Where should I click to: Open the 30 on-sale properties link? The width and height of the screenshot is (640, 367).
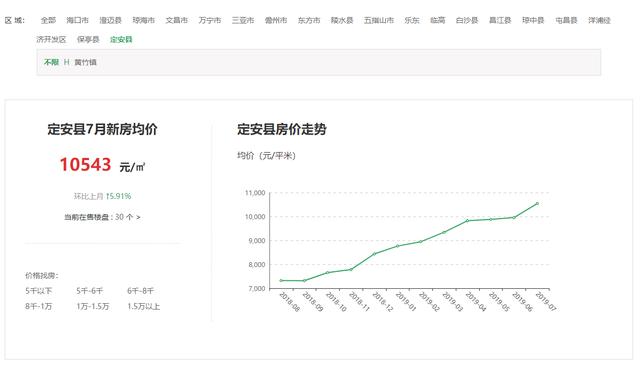coord(102,217)
